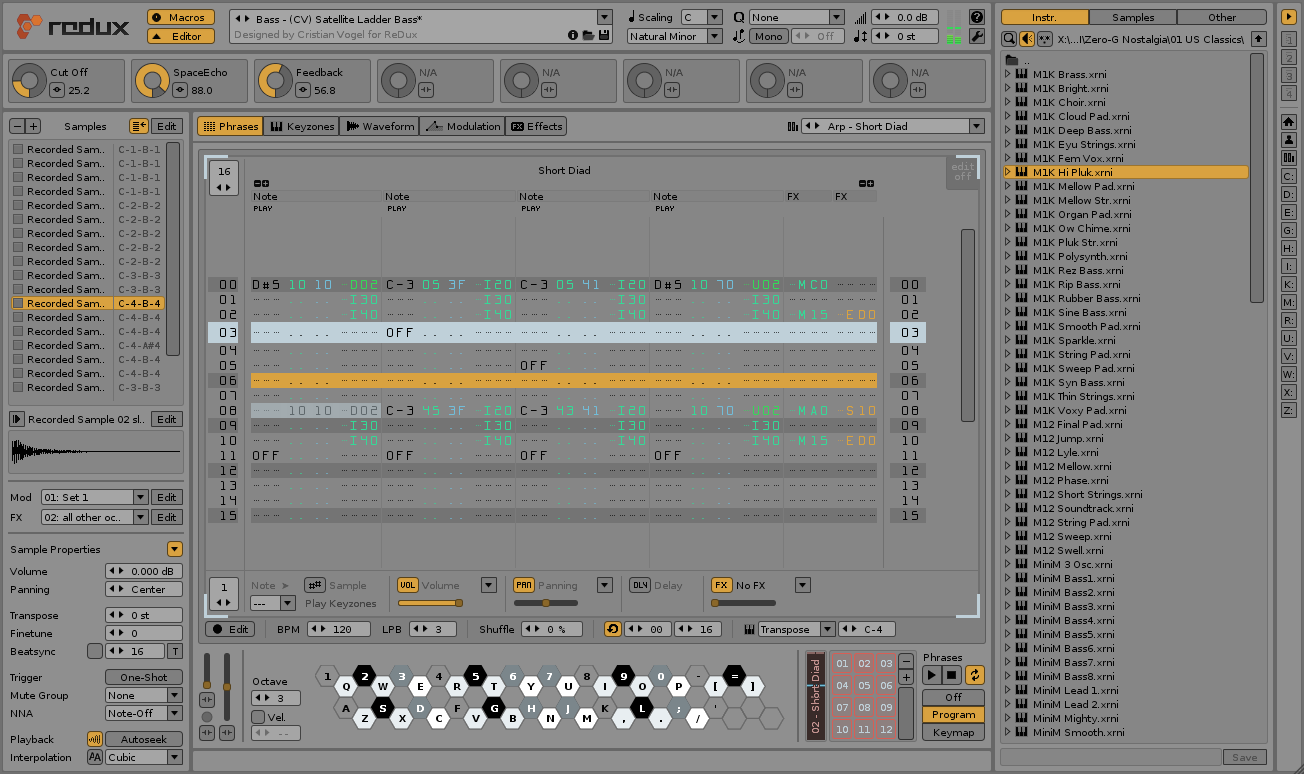Viewport: 1304px width, 774px height.
Task: Toggle Mono mode button
Action: tap(769, 36)
